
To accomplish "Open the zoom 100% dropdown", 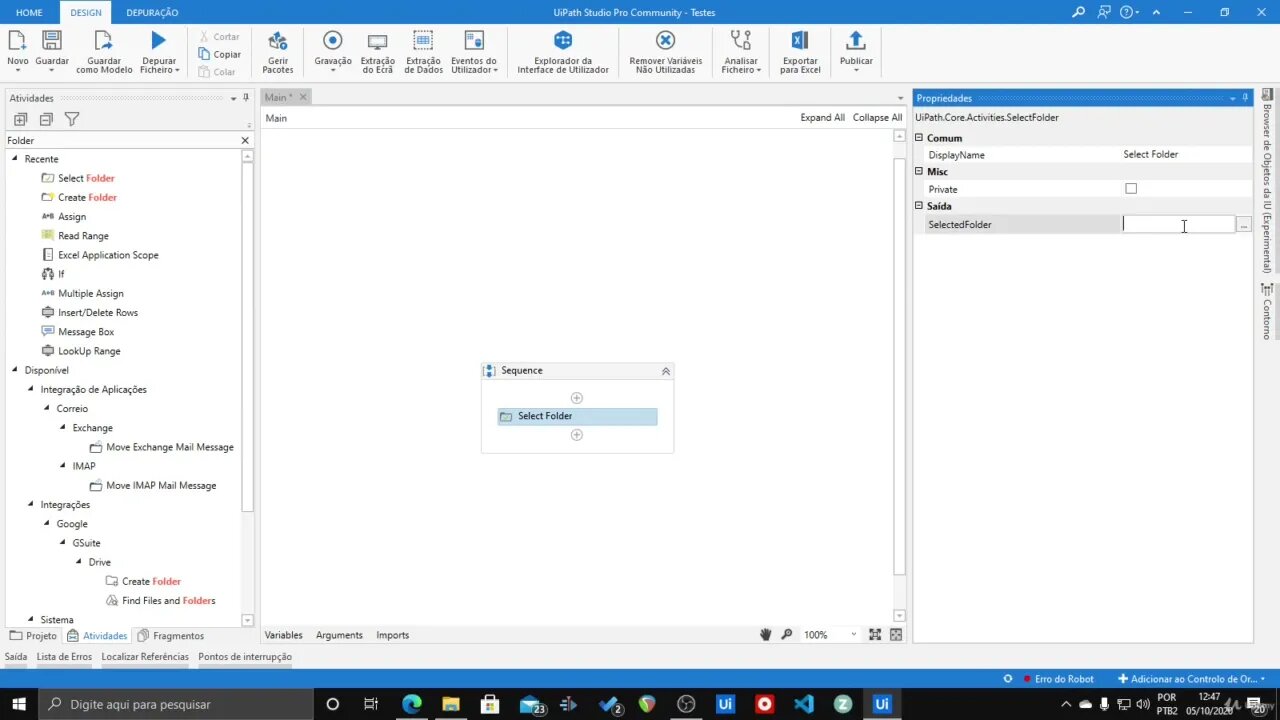I will (x=853, y=635).
